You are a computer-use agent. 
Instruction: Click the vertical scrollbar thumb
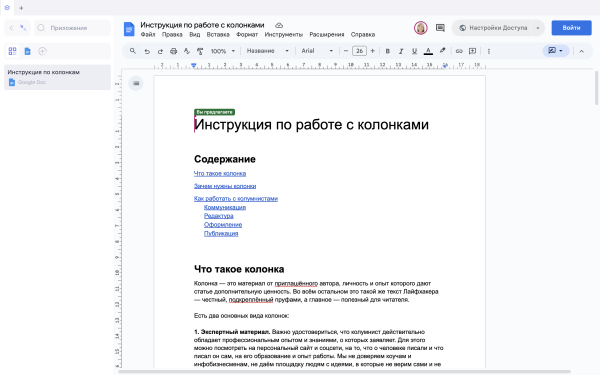coord(596,88)
